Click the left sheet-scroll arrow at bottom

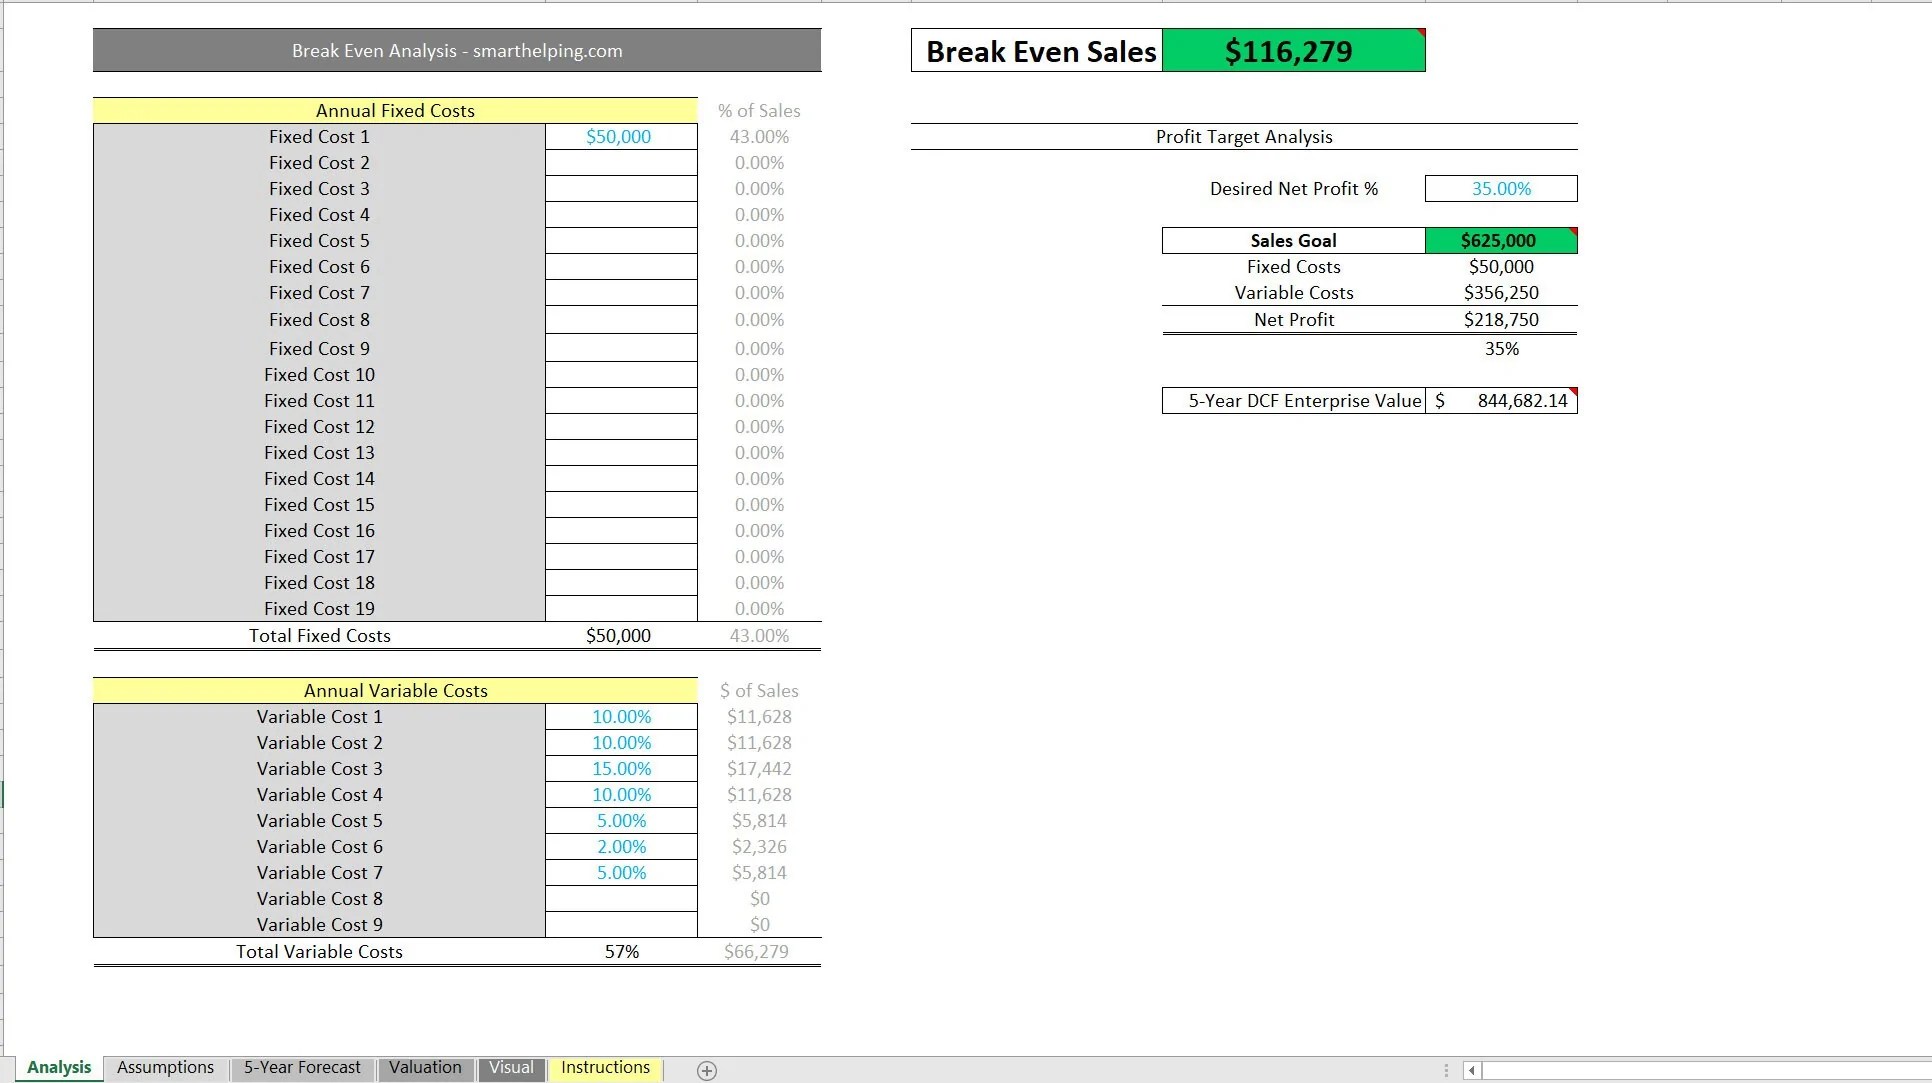tap(1470, 1070)
